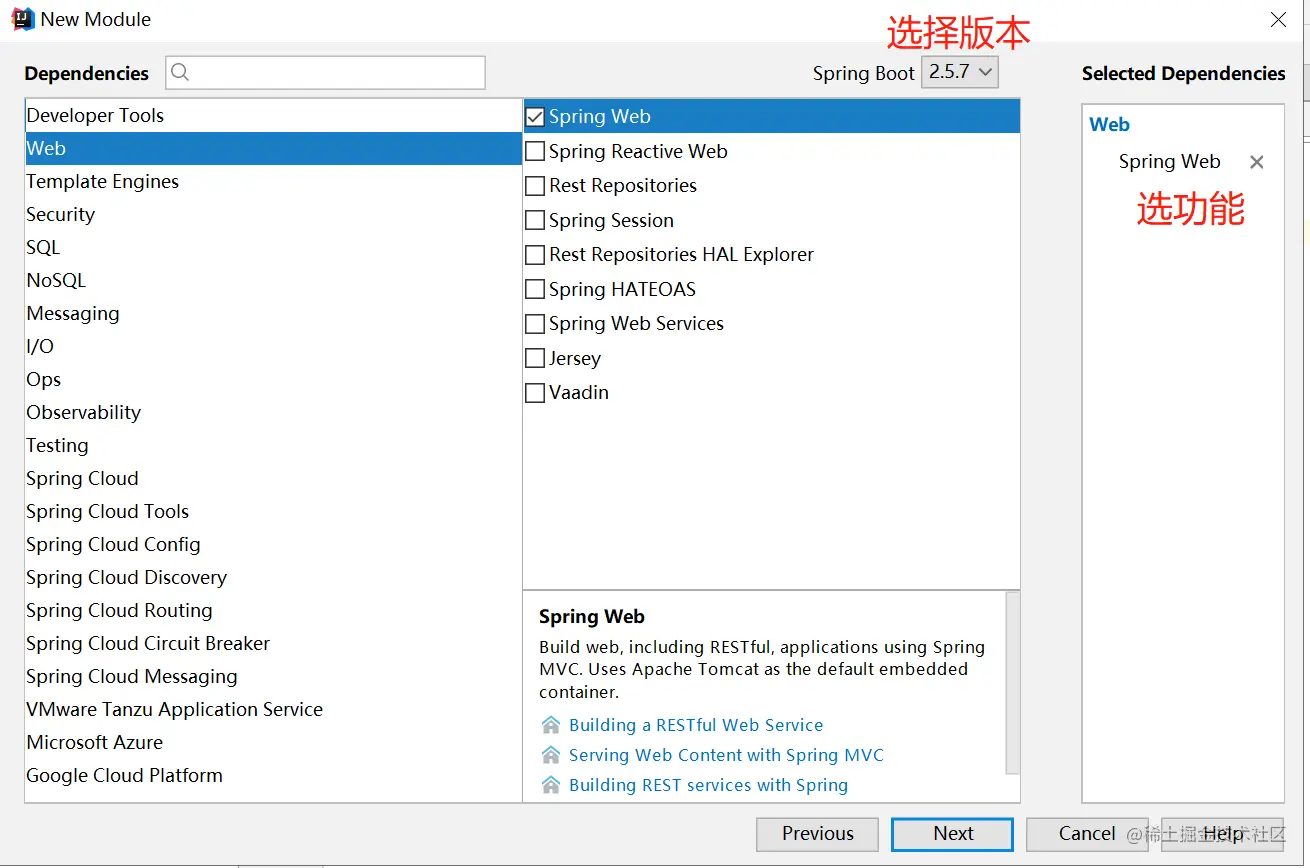Enable the Spring Reactive Web checkbox
Screen dimensions: 1310x868
(x=535, y=151)
